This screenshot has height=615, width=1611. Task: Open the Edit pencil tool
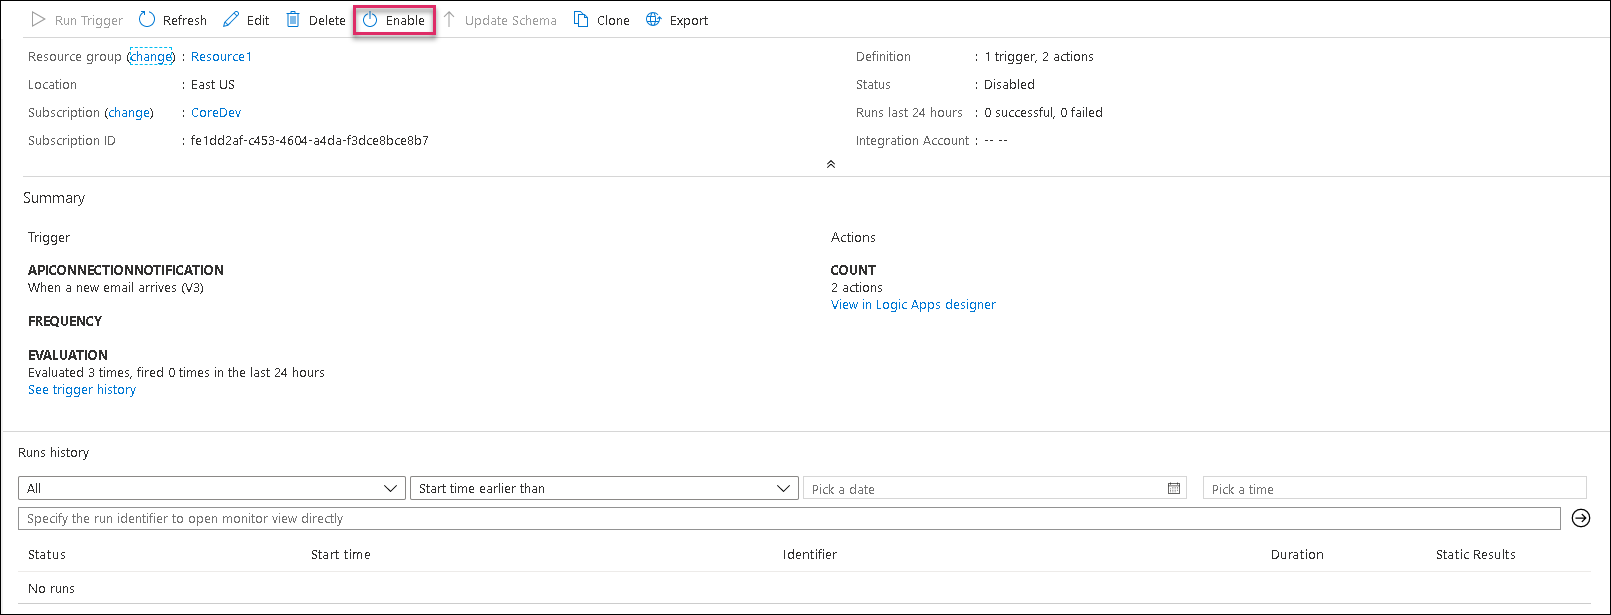click(231, 20)
